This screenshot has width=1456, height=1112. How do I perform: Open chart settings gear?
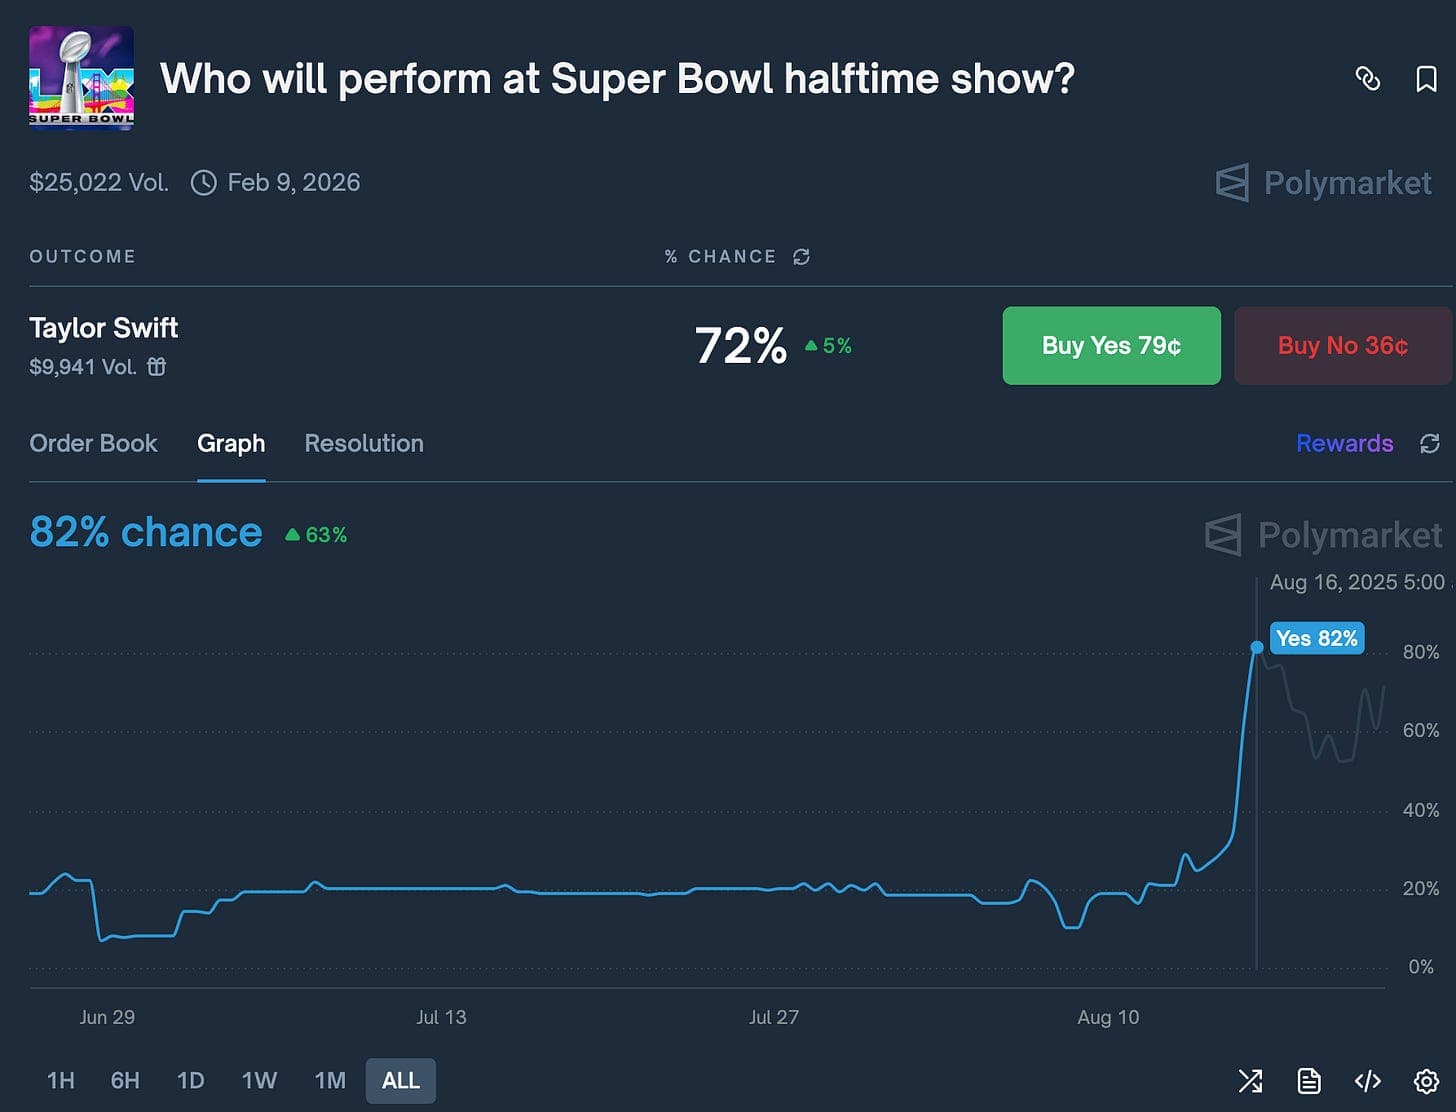[1426, 1081]
